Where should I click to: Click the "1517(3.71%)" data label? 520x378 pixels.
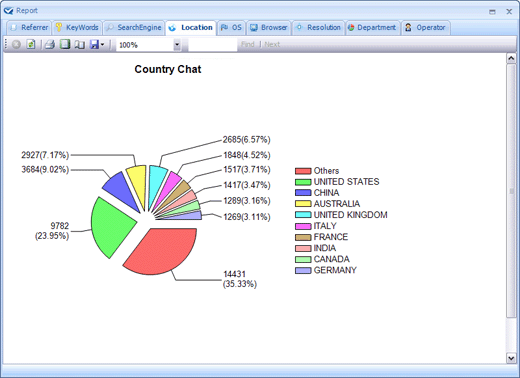[x=247, y=170]
